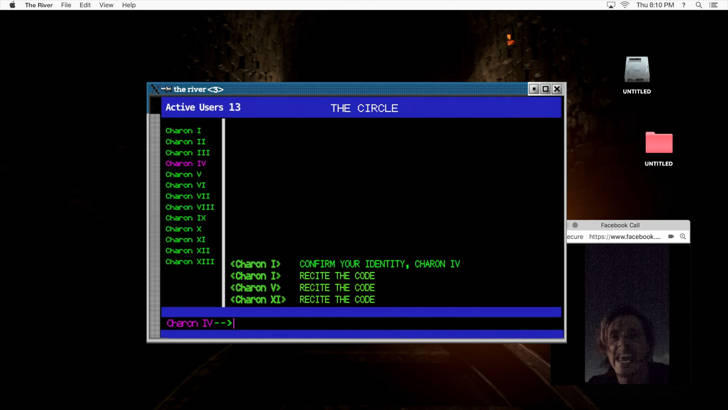Open the File menu
The image size is (728, 410).
click(x=66, y=5)
